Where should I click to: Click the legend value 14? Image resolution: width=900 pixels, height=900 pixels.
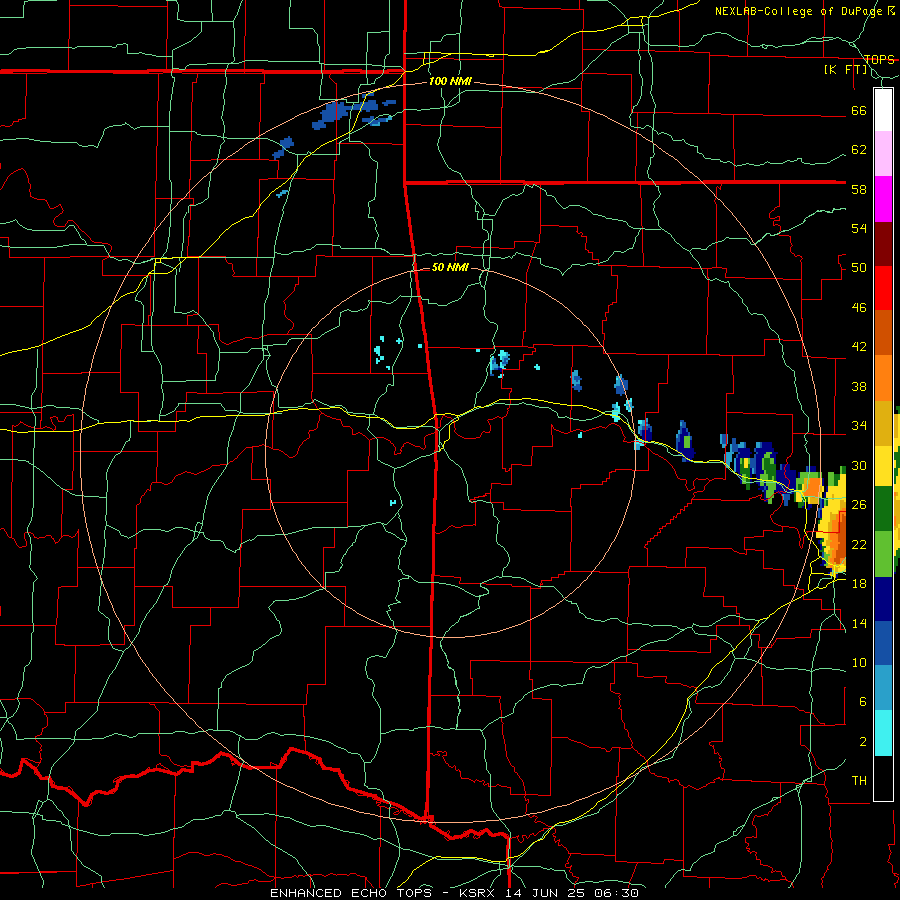(859, 623)
